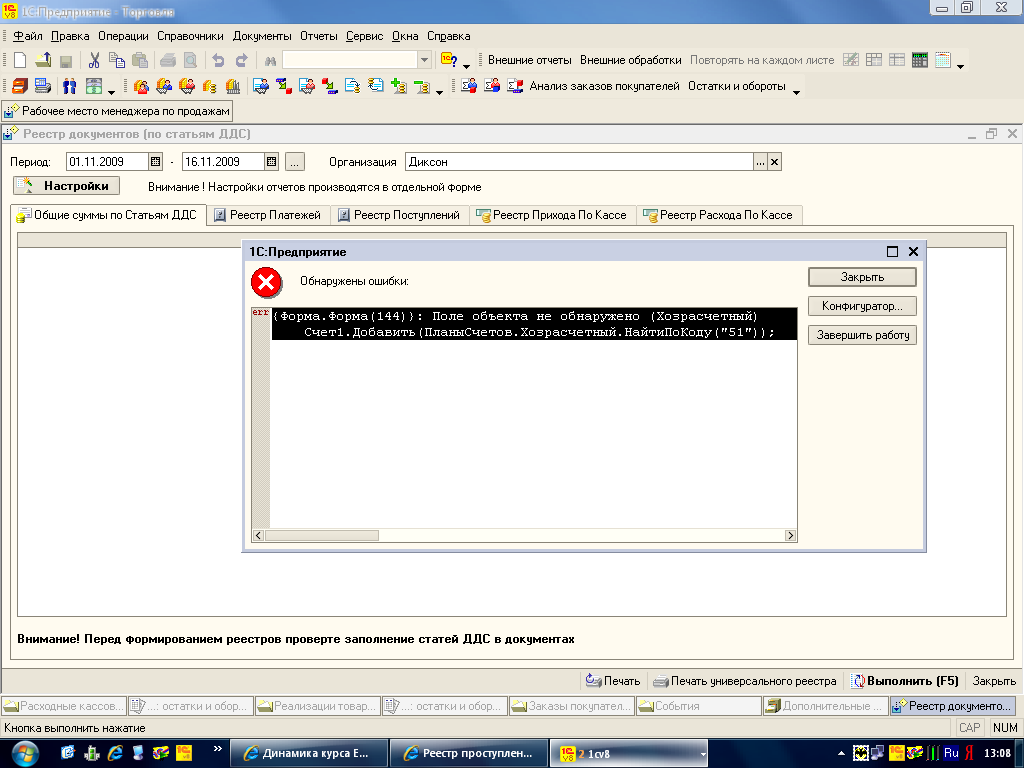Switch to Реестр Платежей tab

pyautogui.click(x=268, y=215)
